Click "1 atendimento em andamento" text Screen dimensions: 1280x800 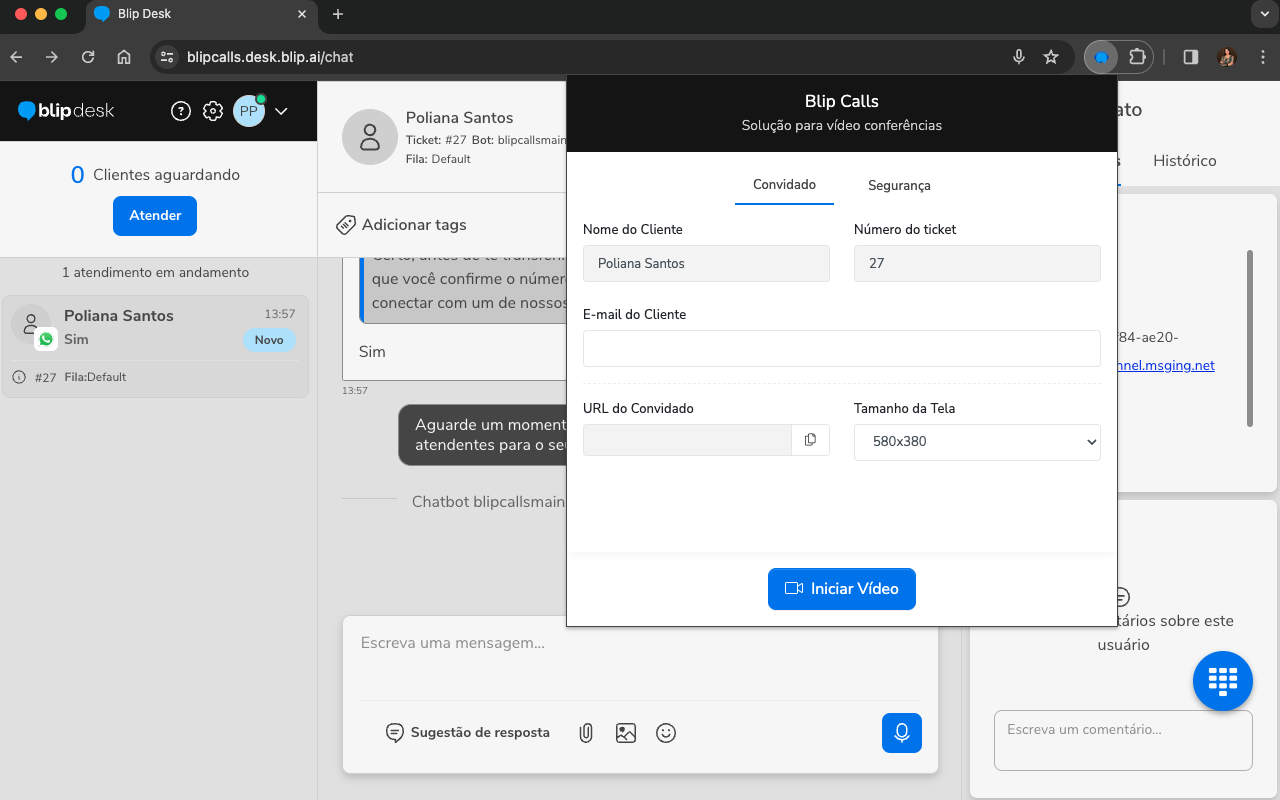pyautogui.click(x=155, y=272)
